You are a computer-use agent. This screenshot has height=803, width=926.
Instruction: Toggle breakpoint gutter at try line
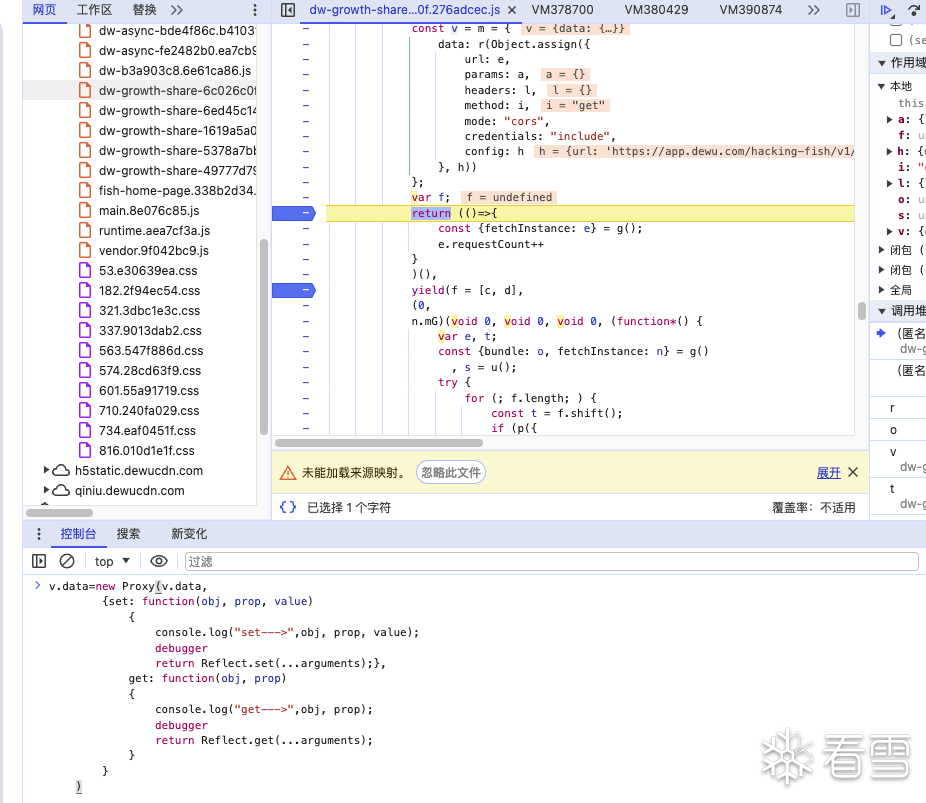[x=306, y=382]
